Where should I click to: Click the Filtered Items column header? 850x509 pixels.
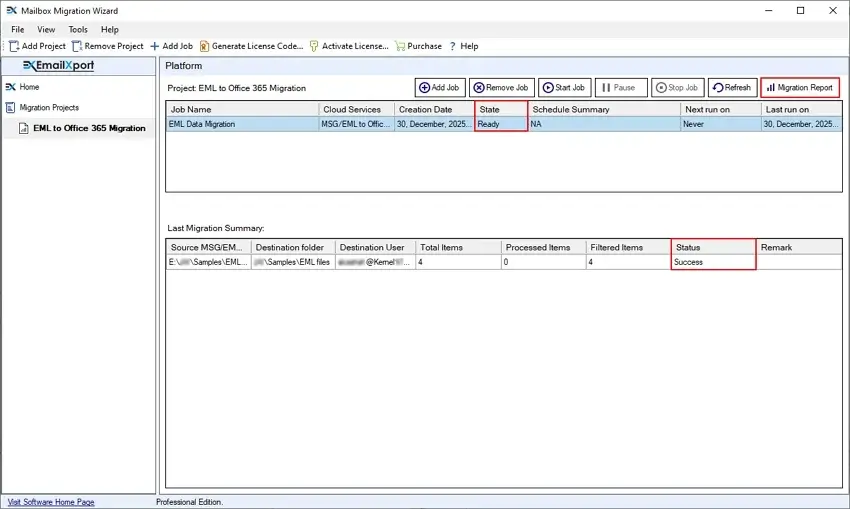pyautogui.click(x=629, y=247)
